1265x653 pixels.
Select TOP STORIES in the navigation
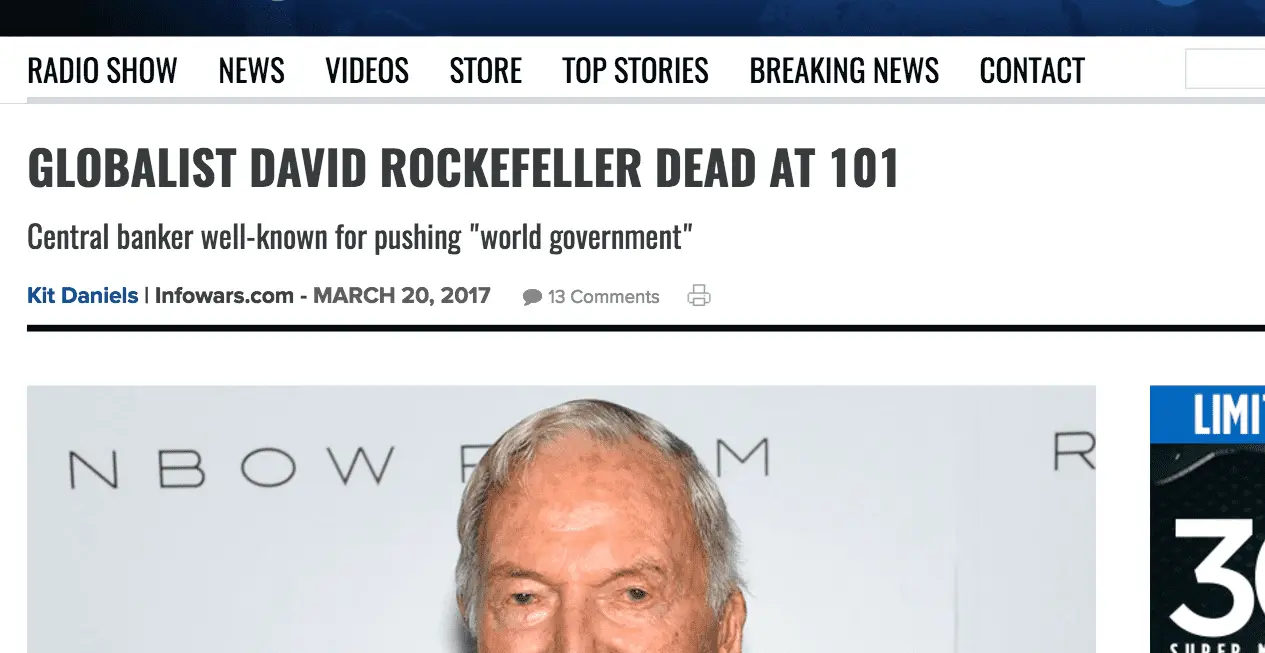click(x=635, y=71)
